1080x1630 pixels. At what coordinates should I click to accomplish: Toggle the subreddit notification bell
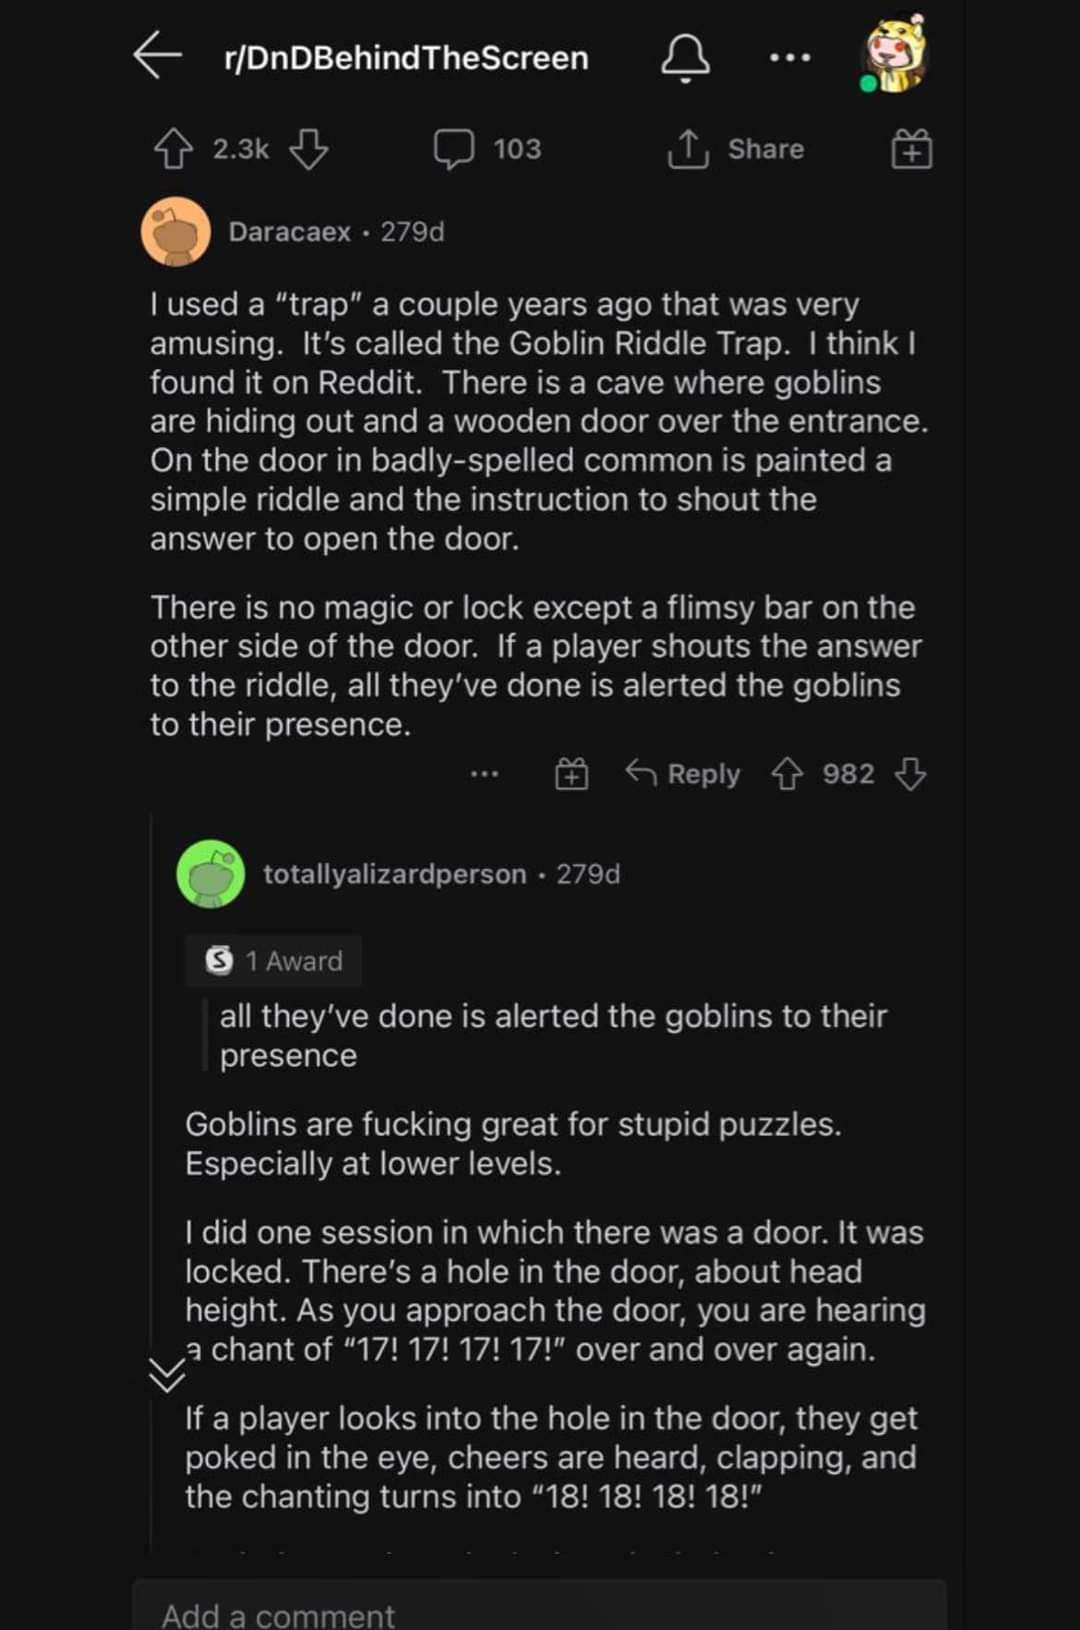[685, 57]
